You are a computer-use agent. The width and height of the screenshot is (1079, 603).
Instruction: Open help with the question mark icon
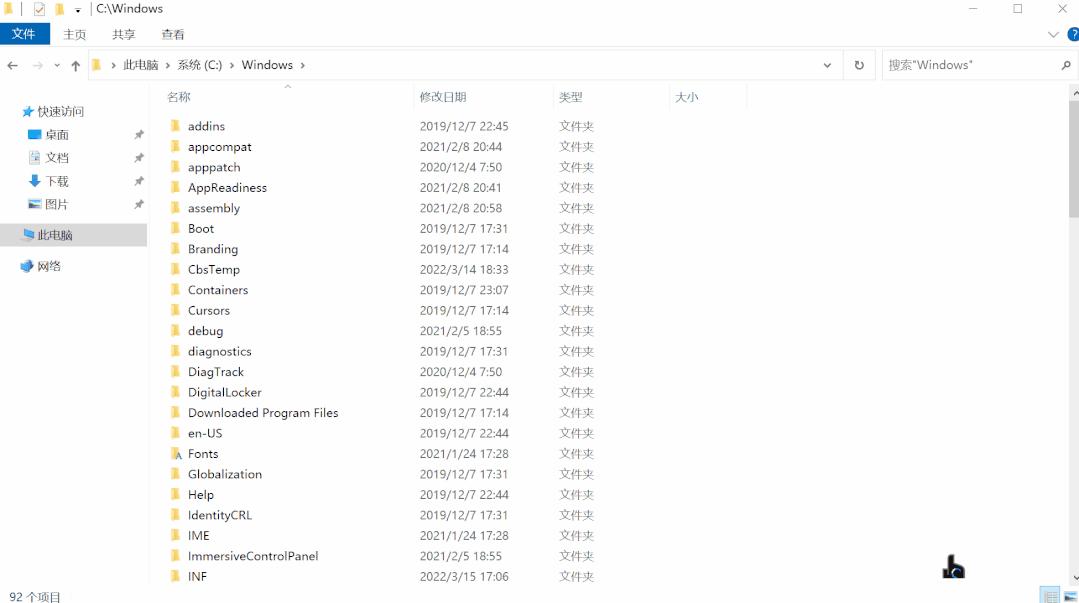pyautogui.click(x=1073, y=34)
